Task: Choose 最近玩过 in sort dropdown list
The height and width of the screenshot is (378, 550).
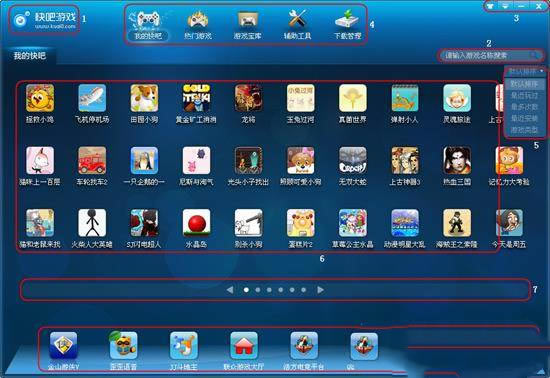Action: click(524, 95)
